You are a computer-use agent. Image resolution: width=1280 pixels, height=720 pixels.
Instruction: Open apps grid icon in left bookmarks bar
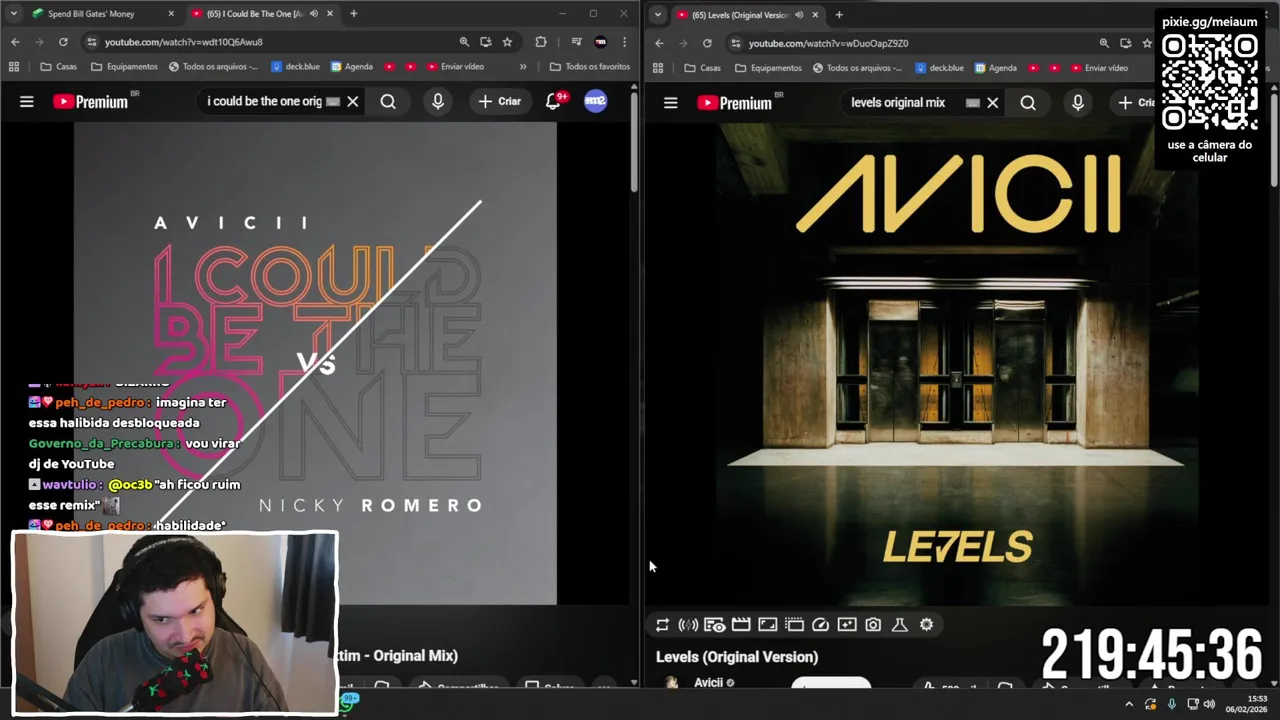tap(14, 67)
